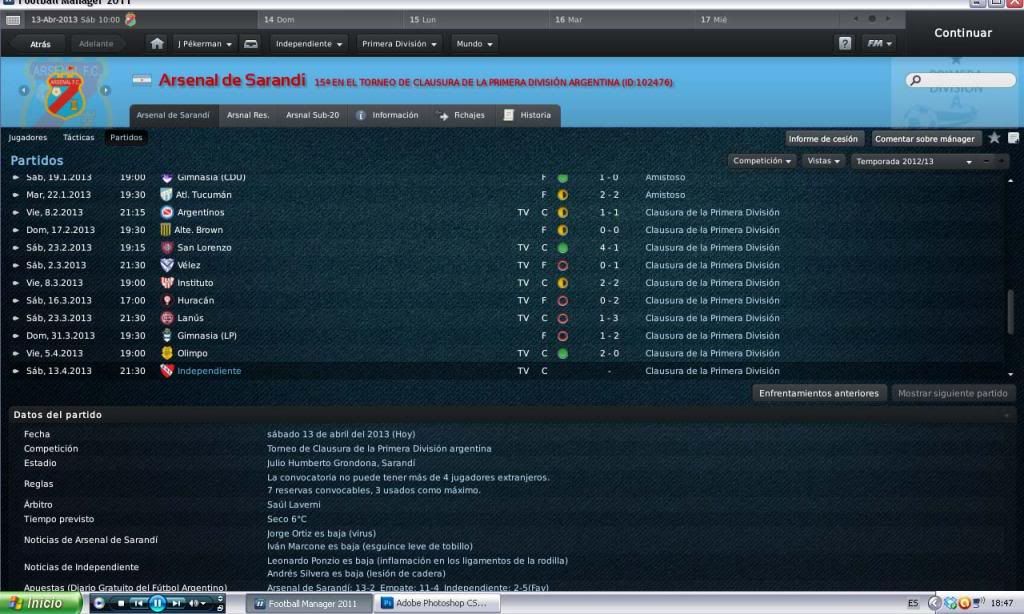
Task: Click the Información tab info icon
Action: click(x=360, y=115)
